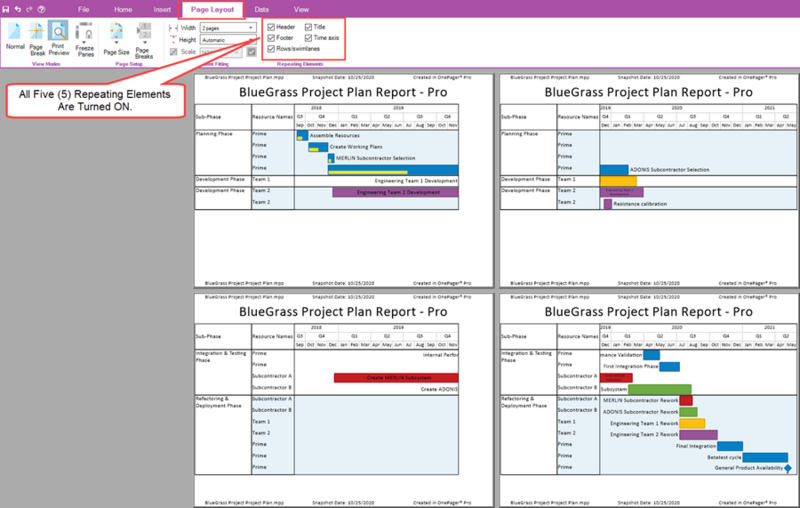Open the Height 'Automatic' combo box
The width and height of the screenshot is (800, 508).
tap(228, 40)
